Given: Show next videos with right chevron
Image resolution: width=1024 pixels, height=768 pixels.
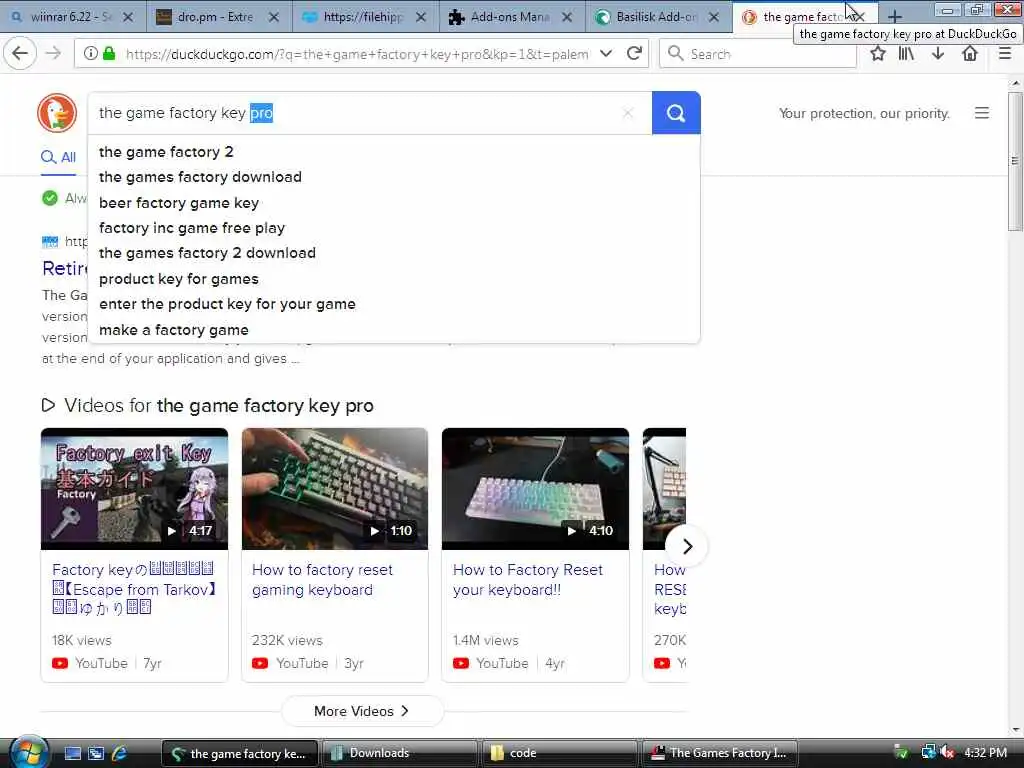Looking at the screenshot, I should pyautogui.click(x=686, y=547).
